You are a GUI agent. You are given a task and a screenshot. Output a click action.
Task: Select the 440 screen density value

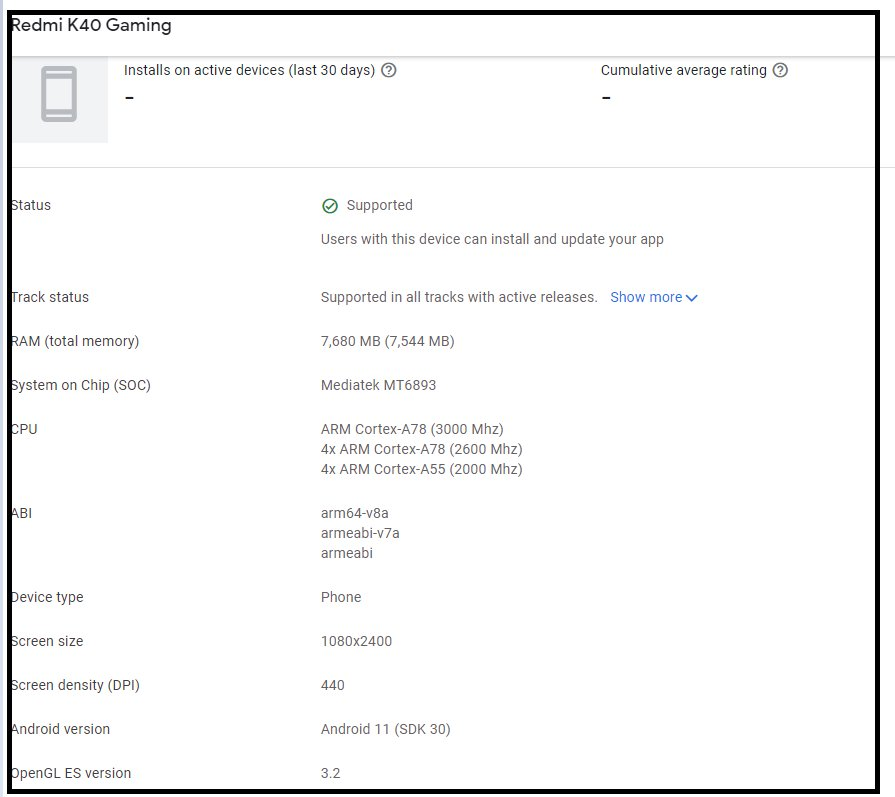pyautogui.click(x=333, y=685)
